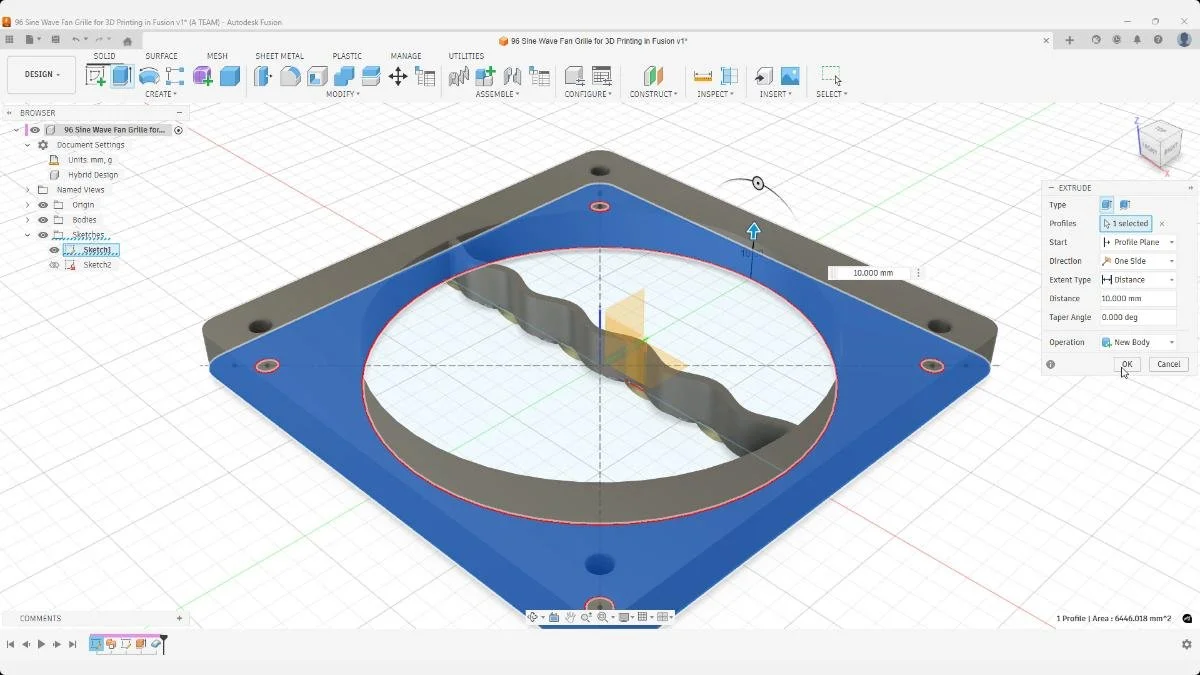Select the Offset Plane construct icon
The width and height of the screenshot is (1200, 675).
[x=653, y=76]
